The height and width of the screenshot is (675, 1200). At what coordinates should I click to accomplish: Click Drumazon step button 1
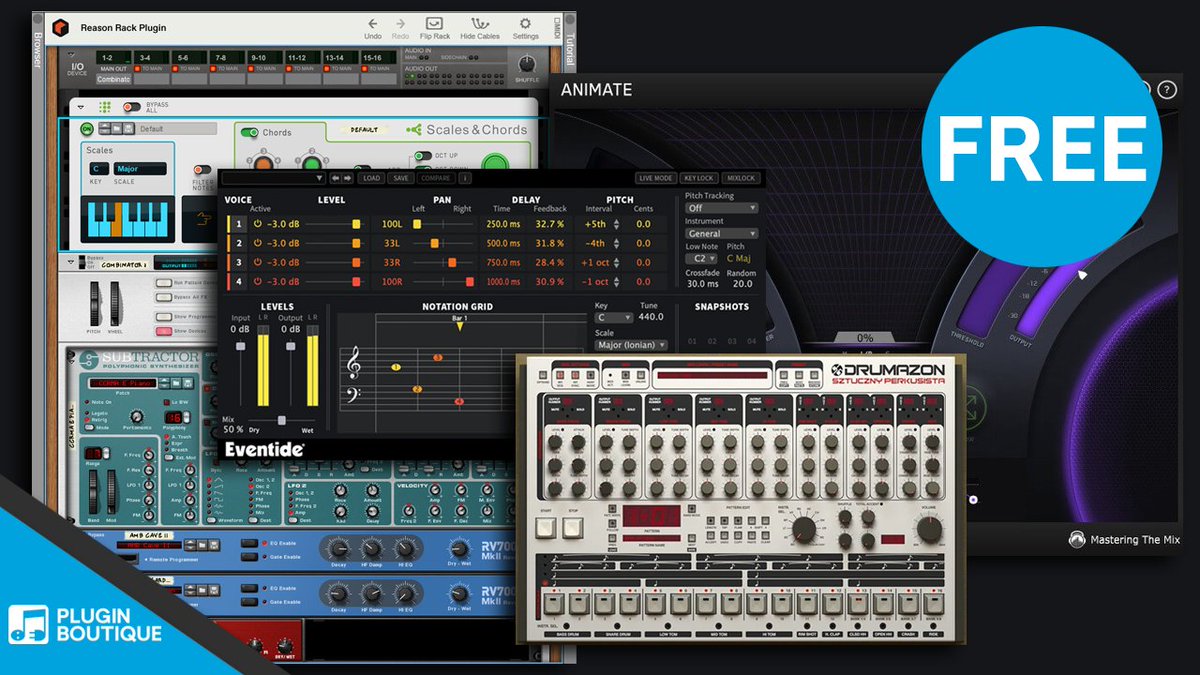[x=553, y=604]
